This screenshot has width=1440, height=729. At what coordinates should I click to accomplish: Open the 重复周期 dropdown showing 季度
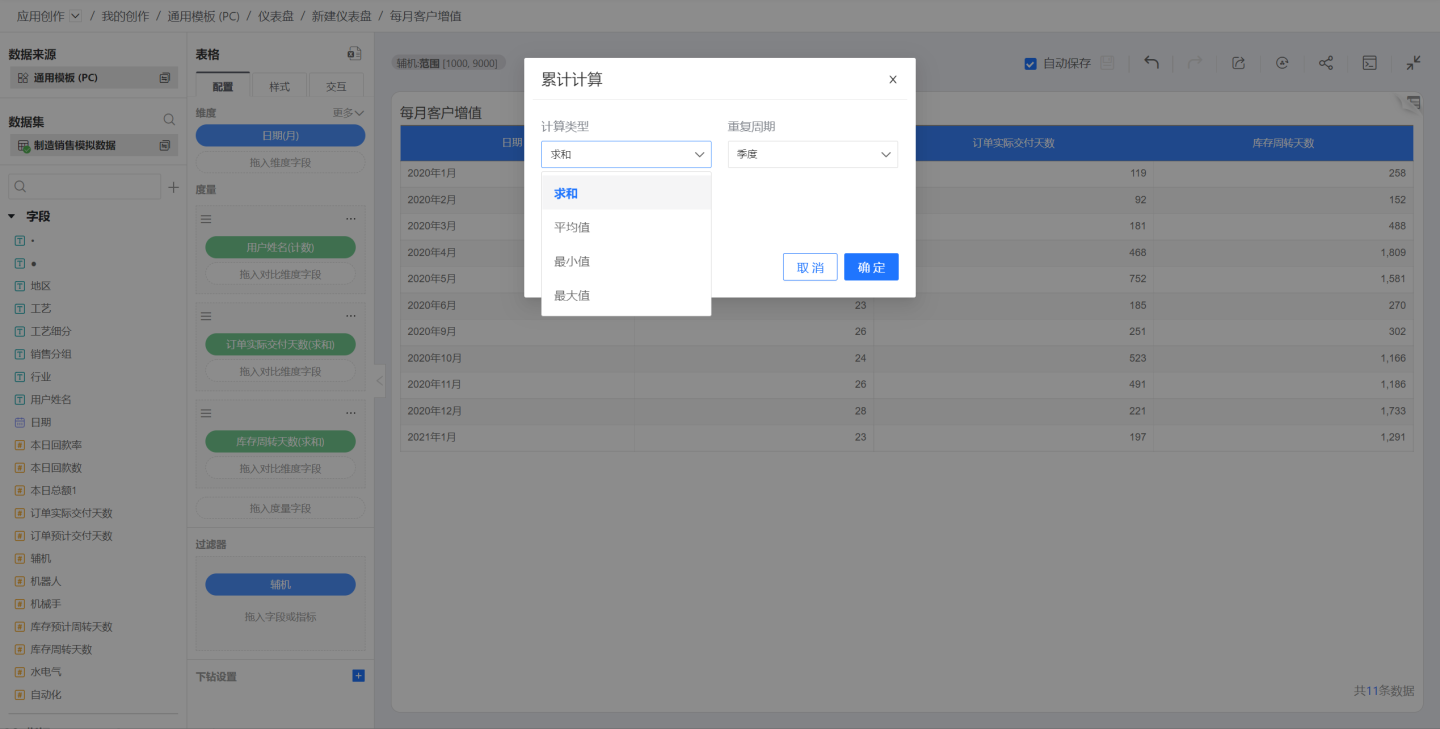812,154
